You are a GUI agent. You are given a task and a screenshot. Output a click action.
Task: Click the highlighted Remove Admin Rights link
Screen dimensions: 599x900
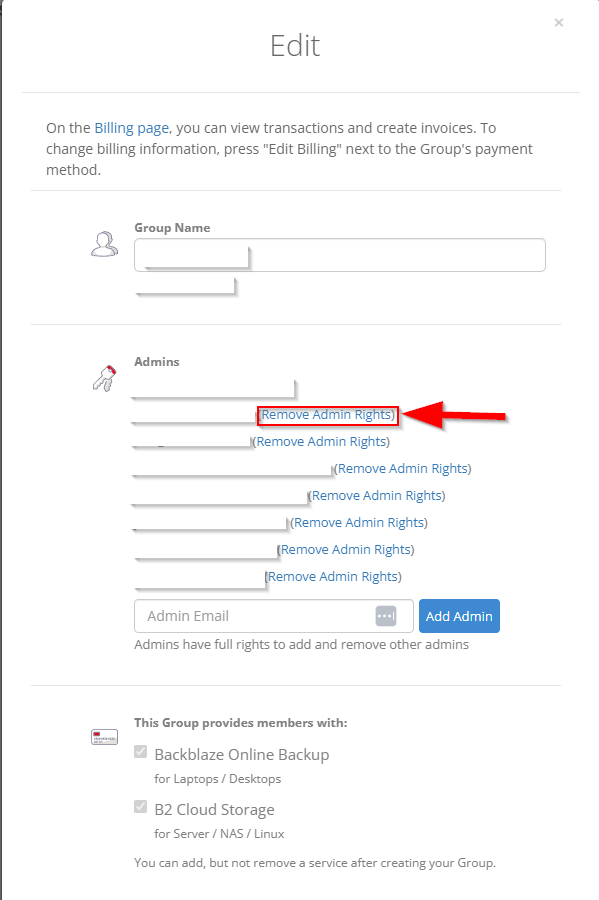327,414
